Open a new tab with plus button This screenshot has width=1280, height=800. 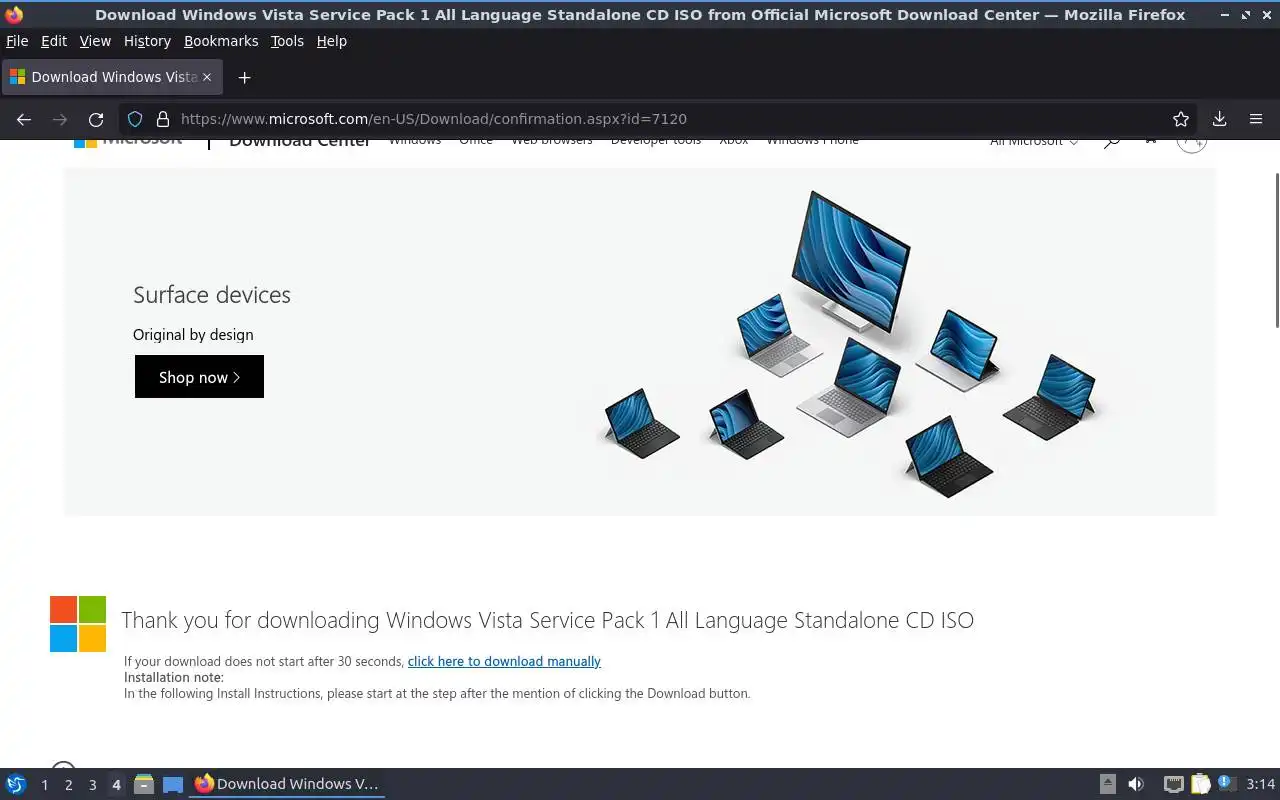[244, 77]
